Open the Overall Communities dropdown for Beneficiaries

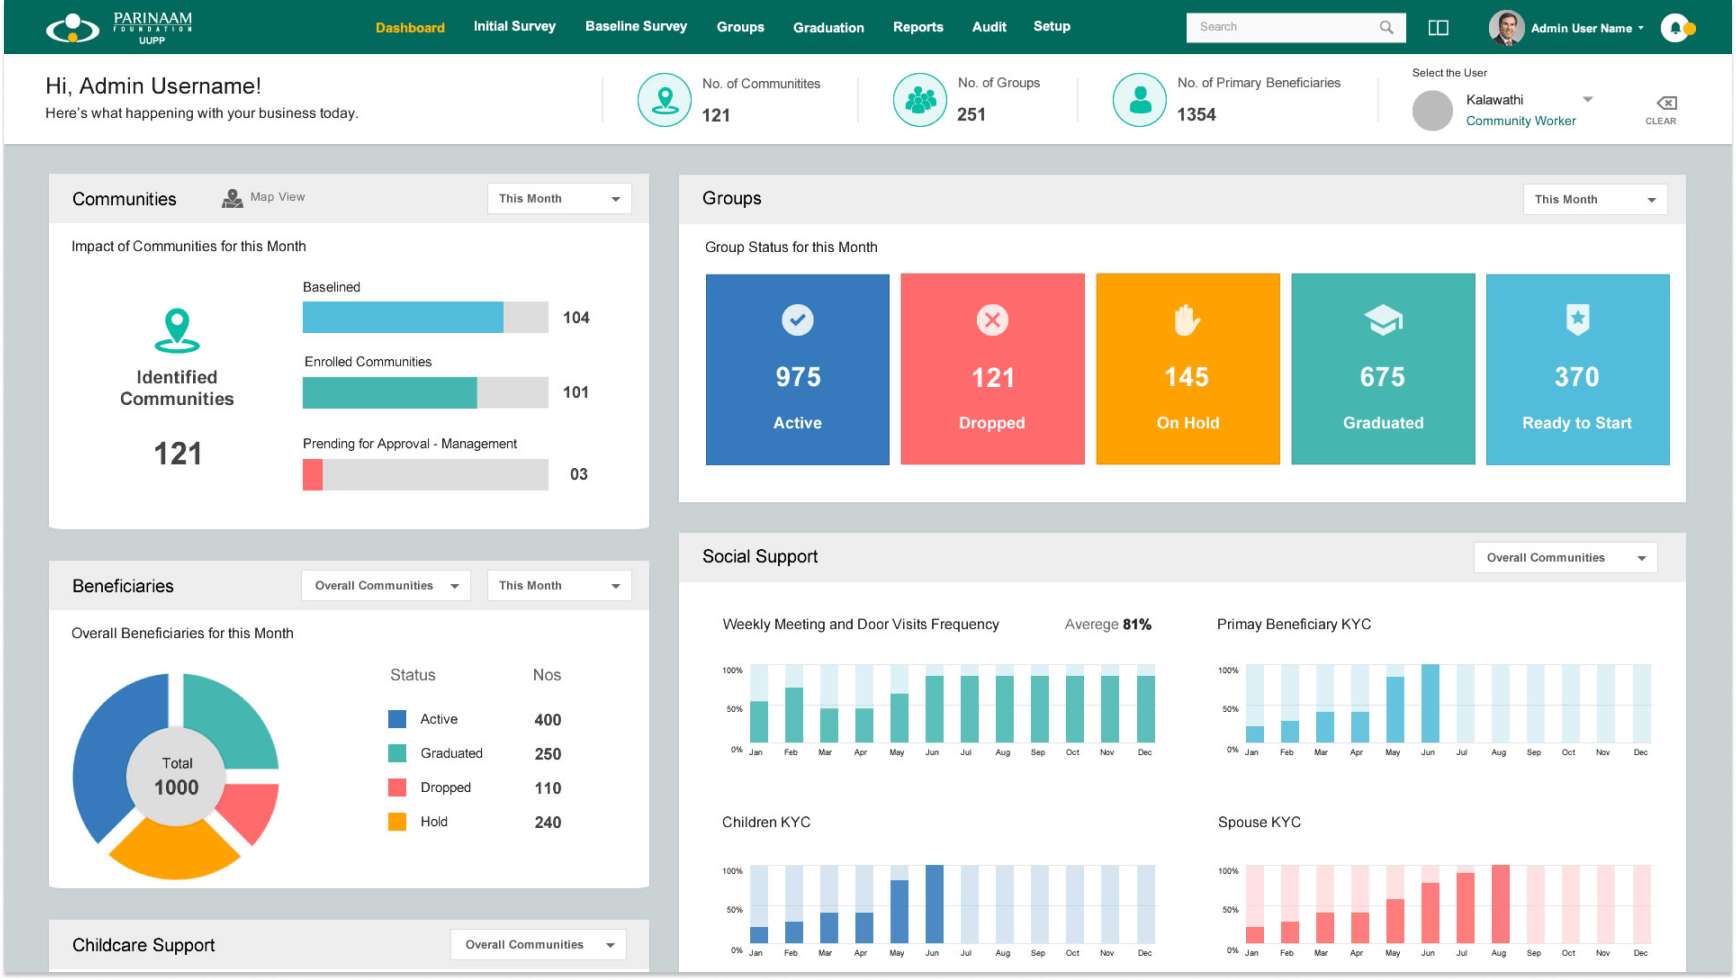click(385, 585)
